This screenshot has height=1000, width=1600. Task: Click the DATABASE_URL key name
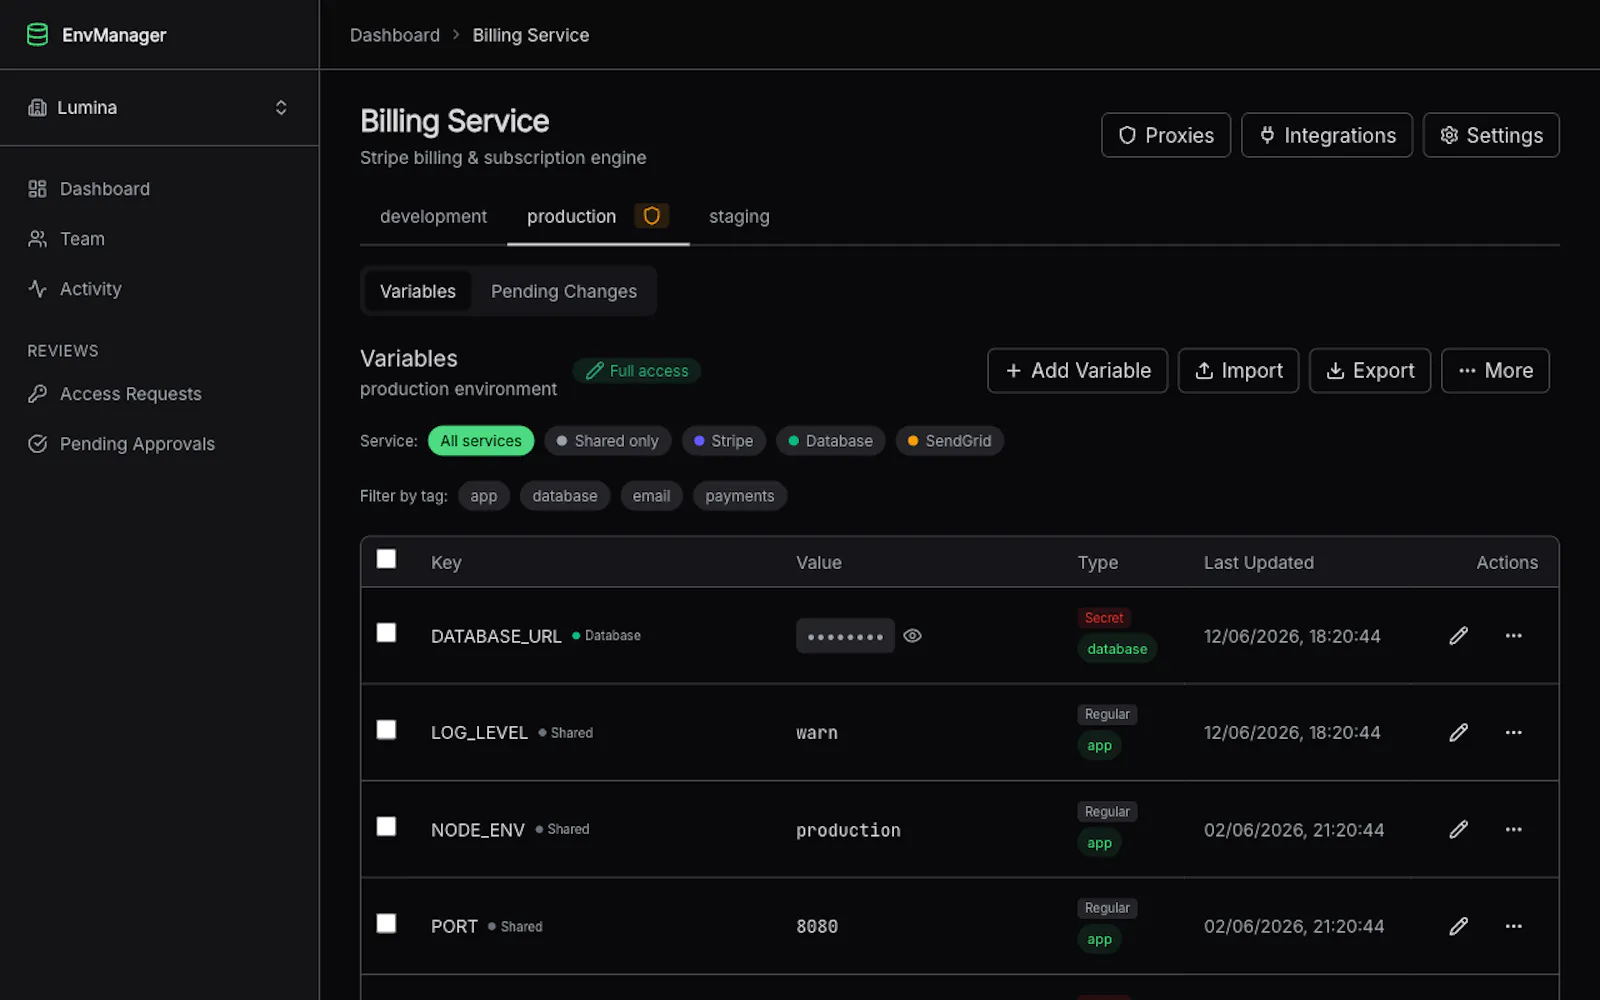[496, 637]
